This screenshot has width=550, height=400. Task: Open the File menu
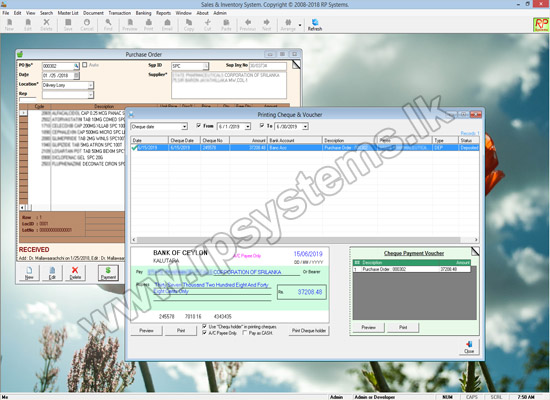[6, 13]
